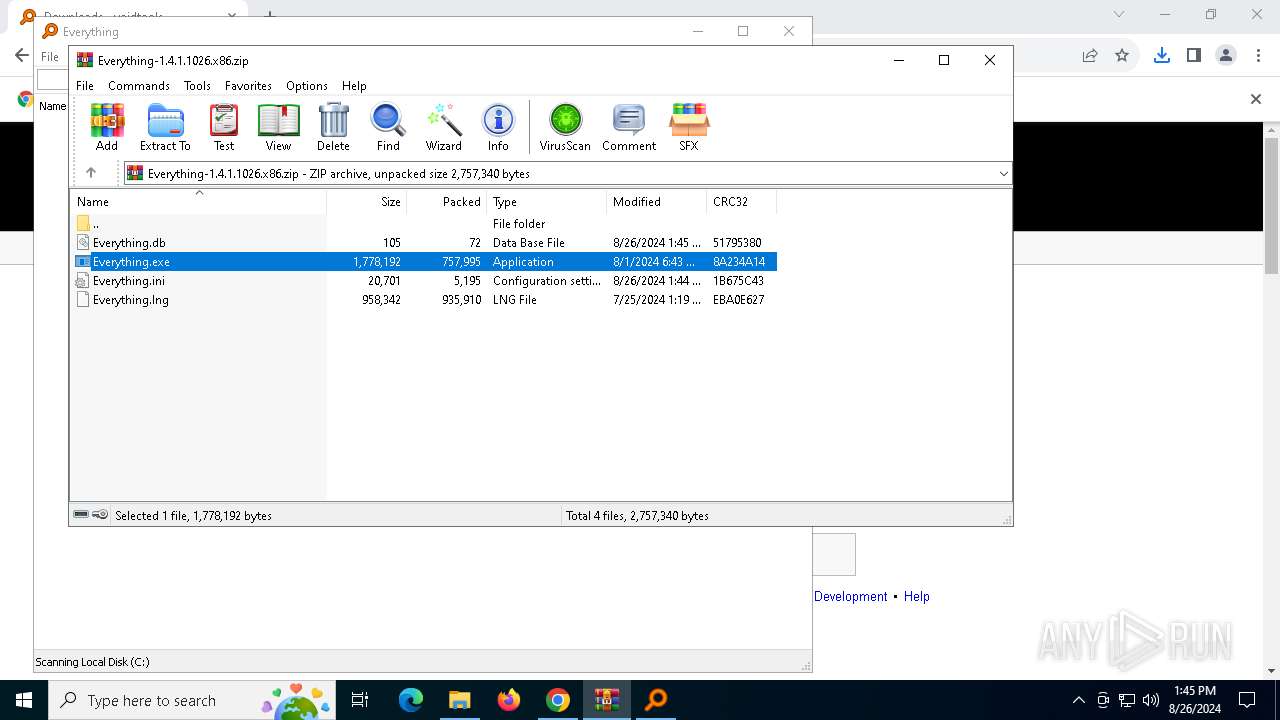Open Task View on taskbar

361,700
